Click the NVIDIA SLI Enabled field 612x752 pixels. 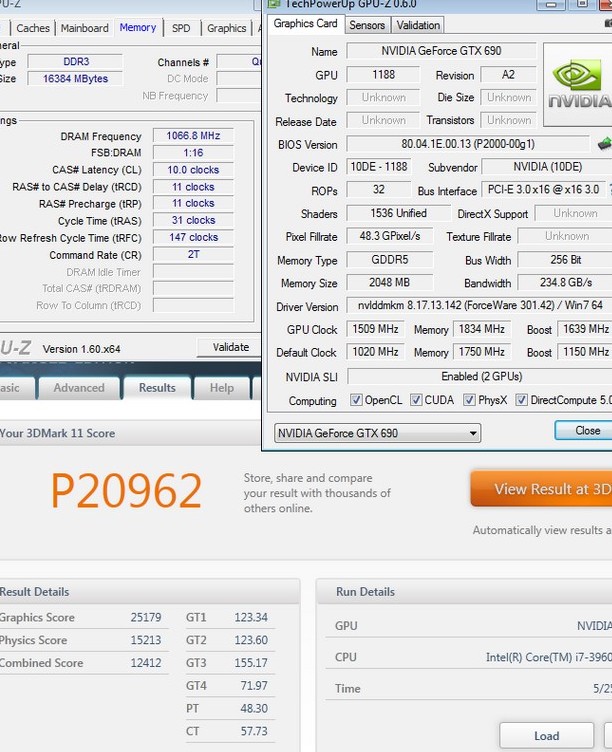[x=481, y=376]
